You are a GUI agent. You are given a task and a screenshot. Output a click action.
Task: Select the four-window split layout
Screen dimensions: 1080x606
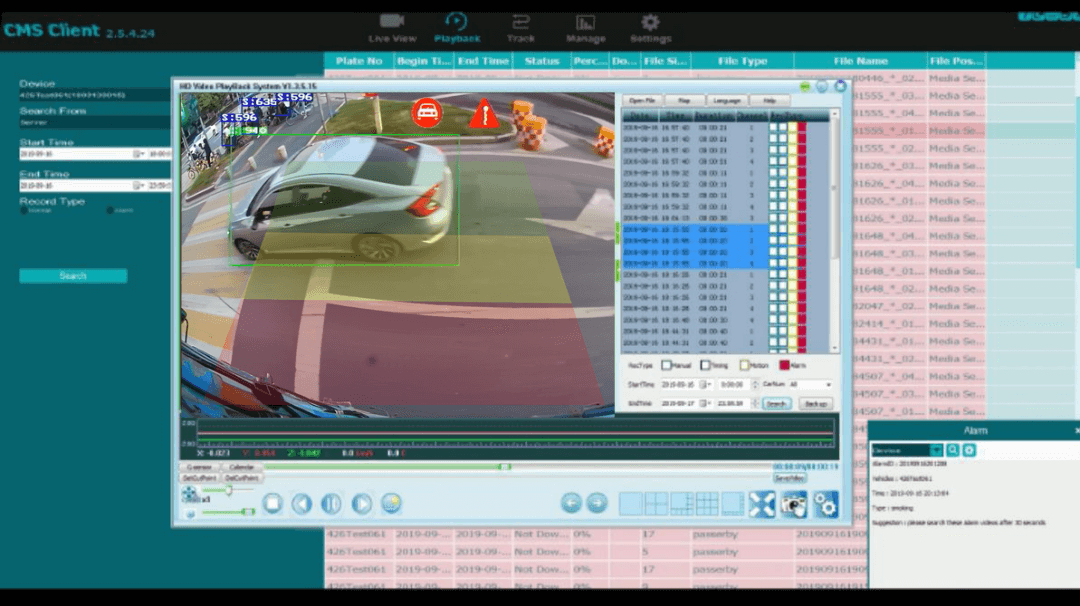[656, 504]
